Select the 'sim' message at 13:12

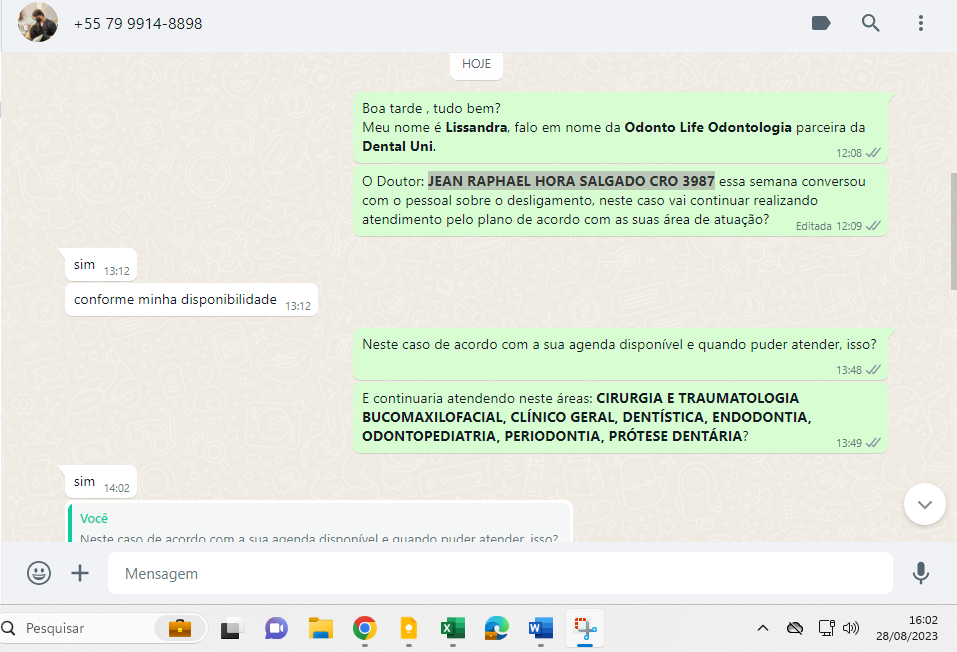pyautogui.click(x=101, y=266)
